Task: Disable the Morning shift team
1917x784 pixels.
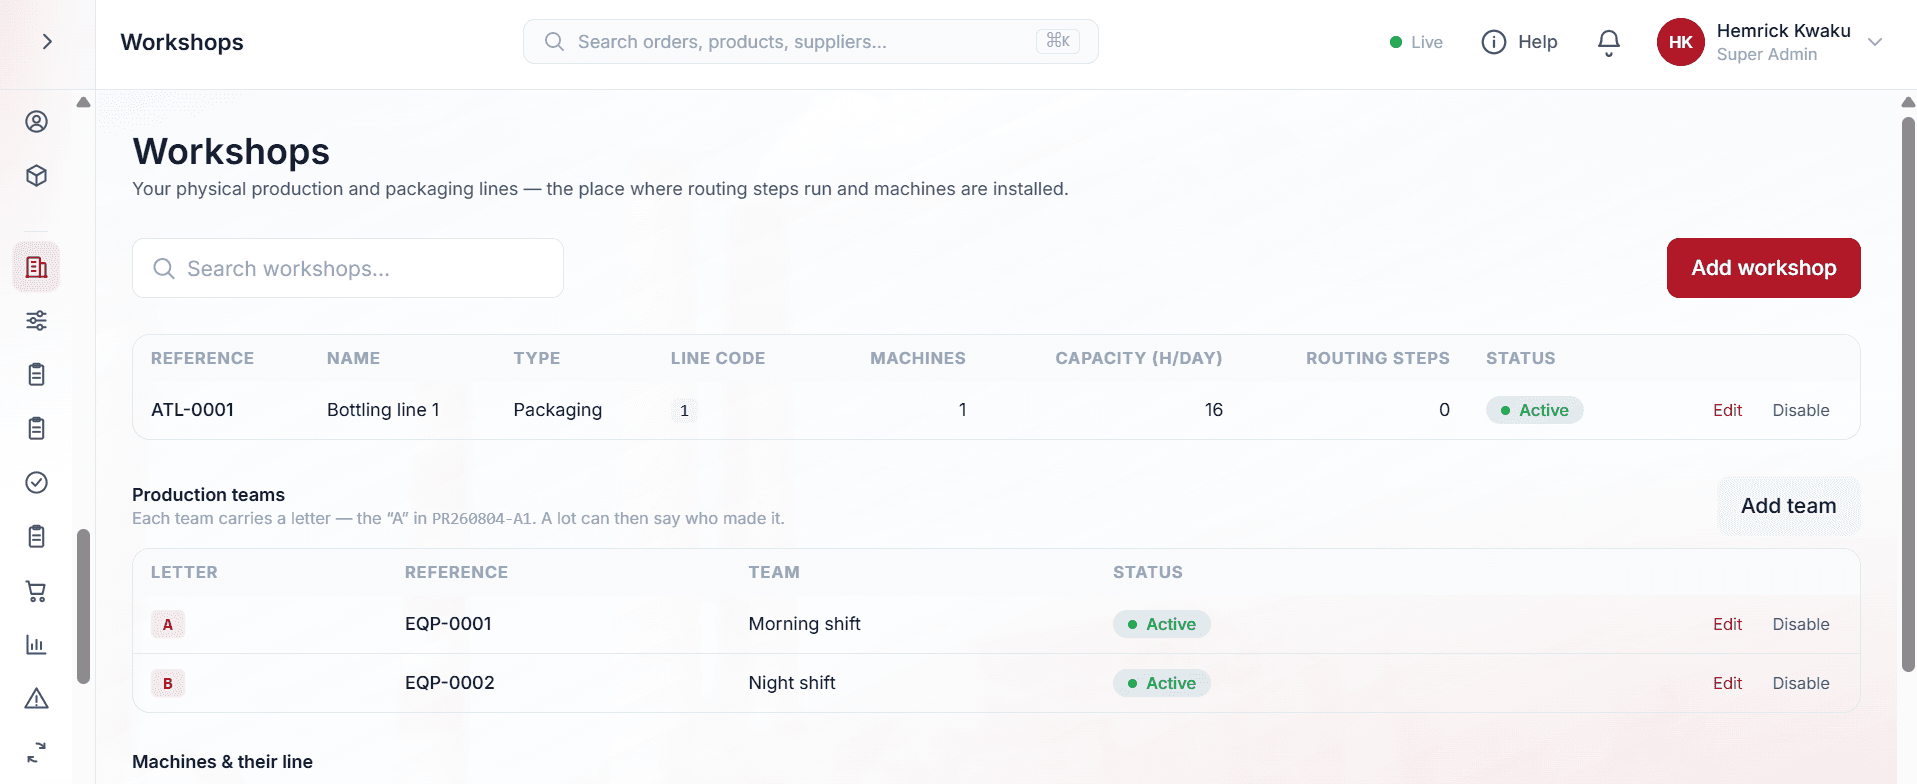Action: click(x=1800, y=624)
